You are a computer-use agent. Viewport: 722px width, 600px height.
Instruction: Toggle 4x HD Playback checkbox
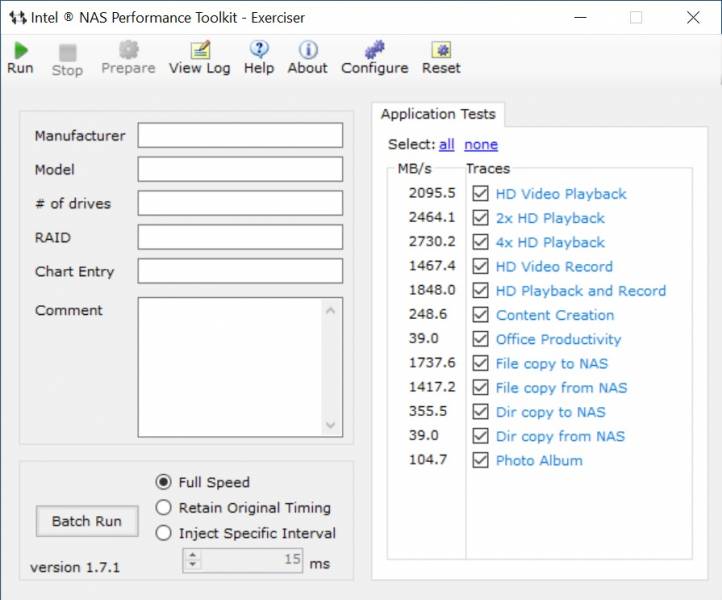(x=480, y=242)
